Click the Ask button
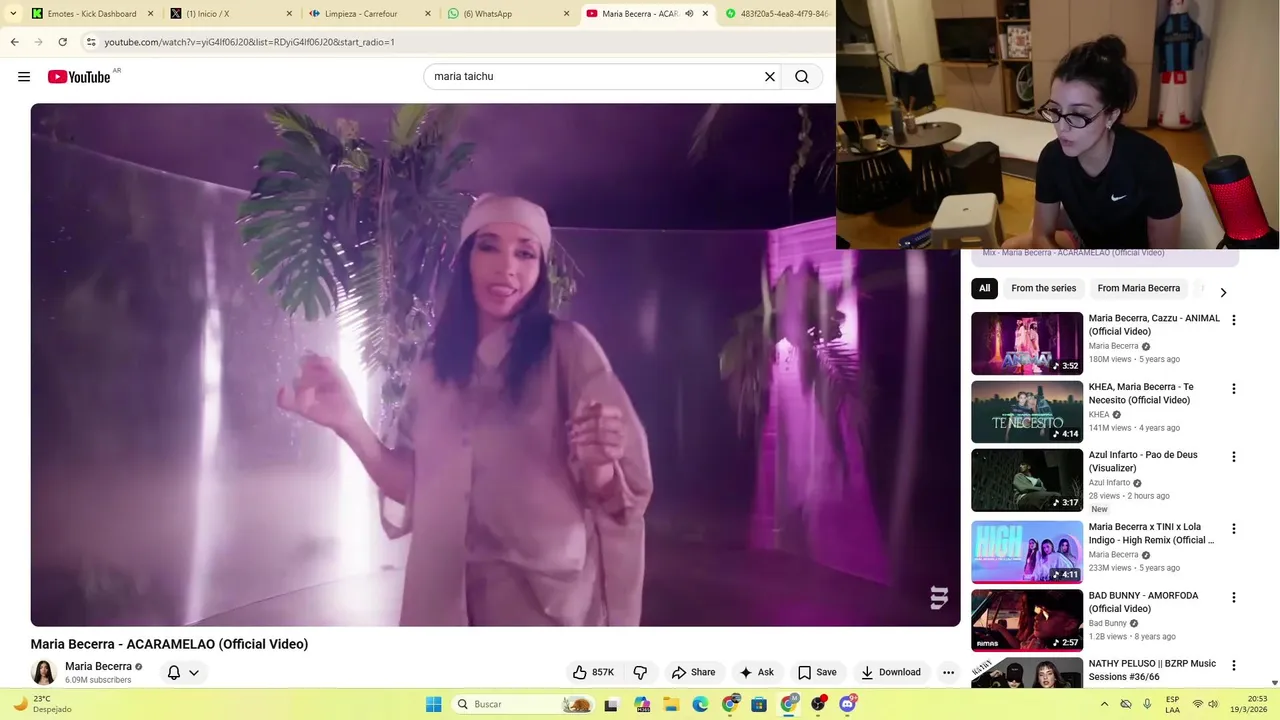Viewport: 1280px width, 720px height. point(756,672)
